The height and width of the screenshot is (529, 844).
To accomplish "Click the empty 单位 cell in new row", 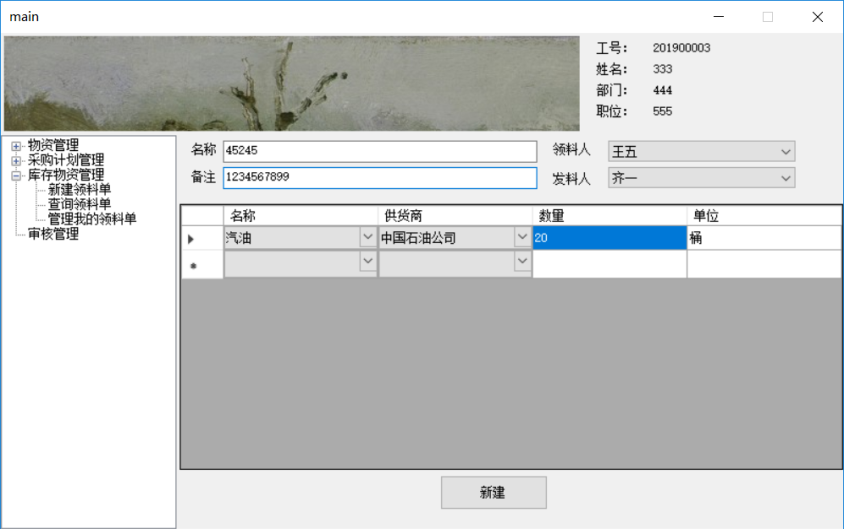I will point(764,264).
